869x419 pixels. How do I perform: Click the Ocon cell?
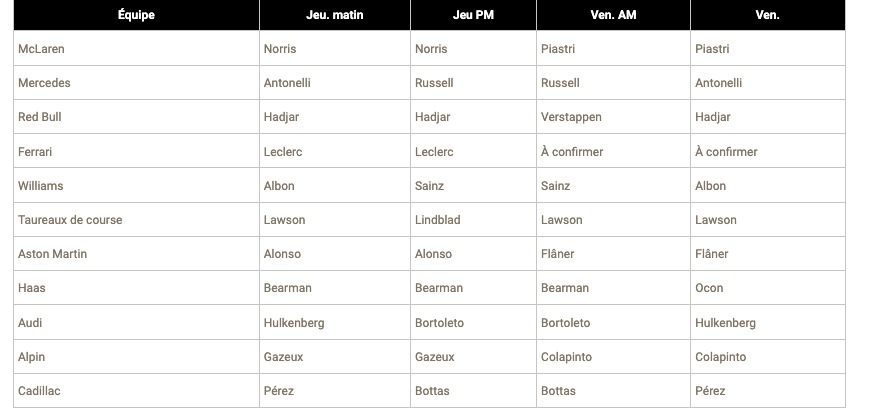tap(709, 288)
